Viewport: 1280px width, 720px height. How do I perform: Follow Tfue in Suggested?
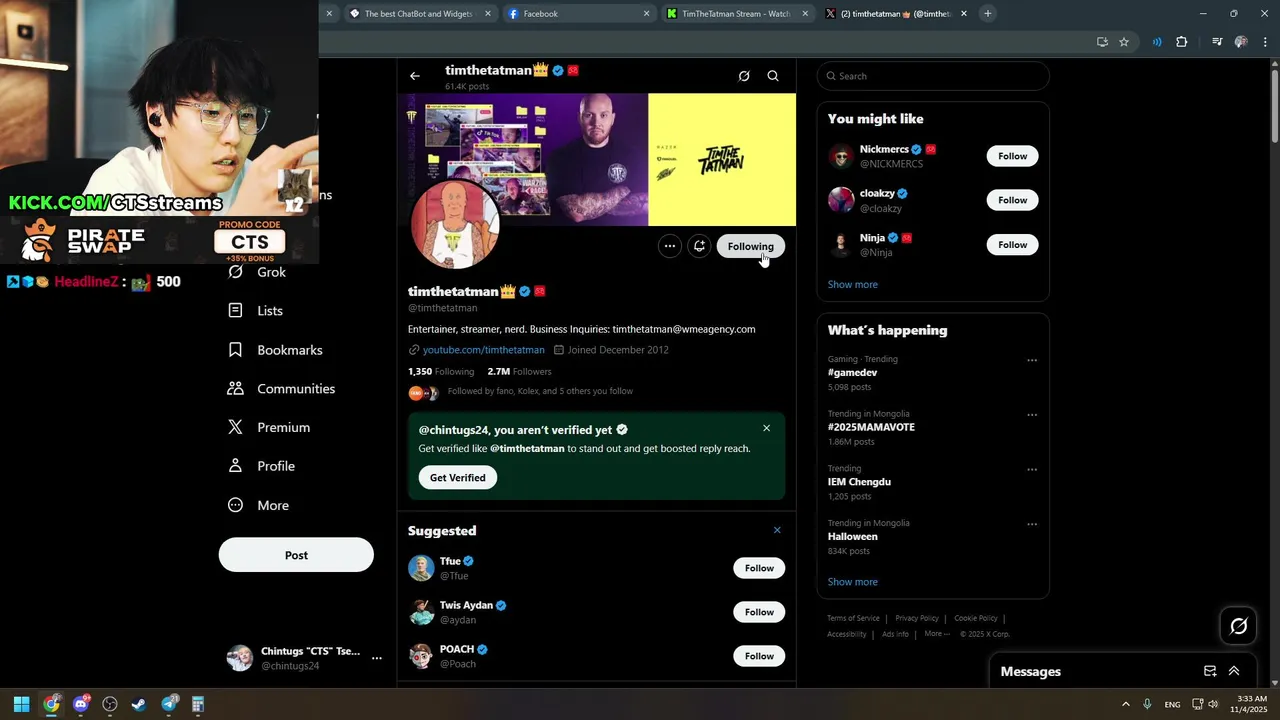759,568
